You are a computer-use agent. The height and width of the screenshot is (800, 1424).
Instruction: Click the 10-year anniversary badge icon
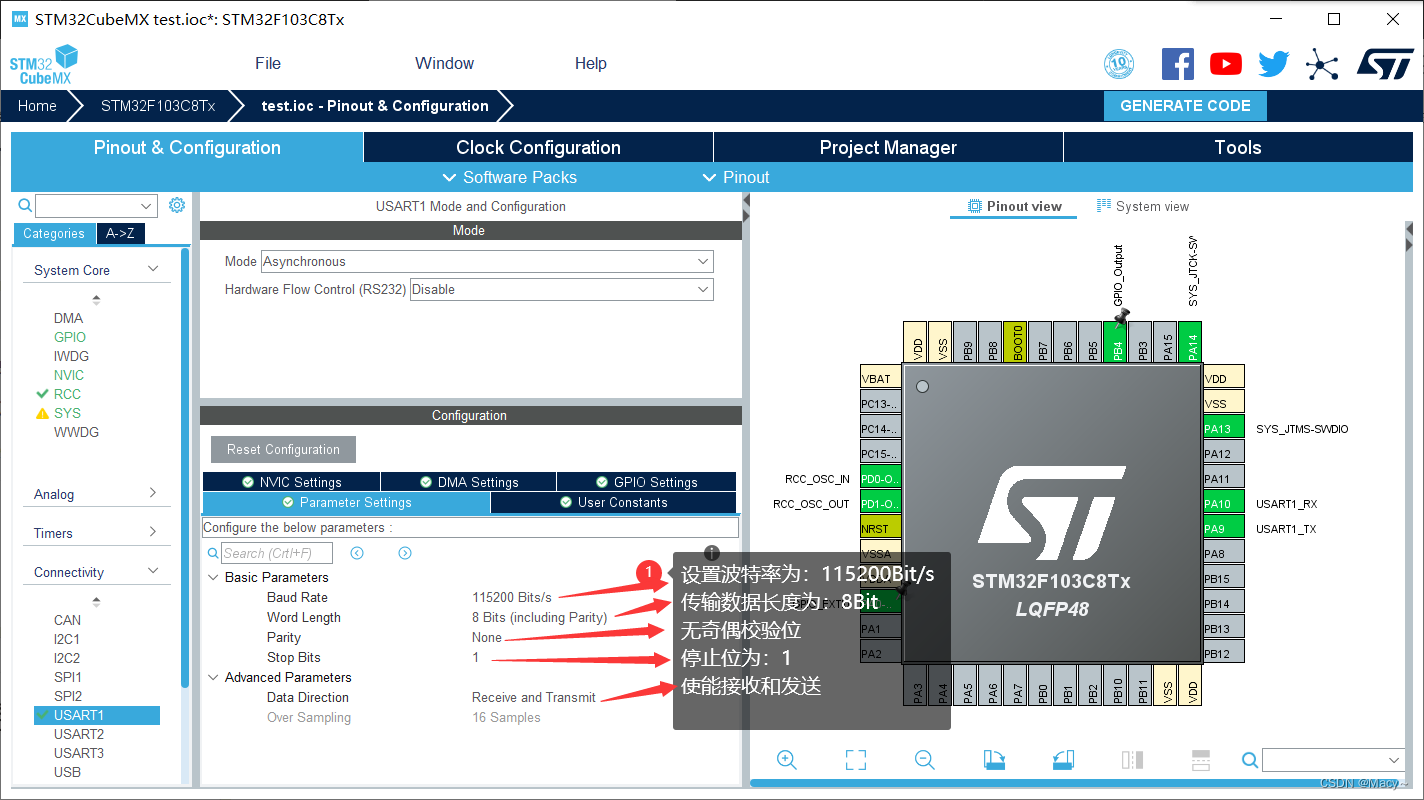pyautogui.click(x=1119, y=65)
